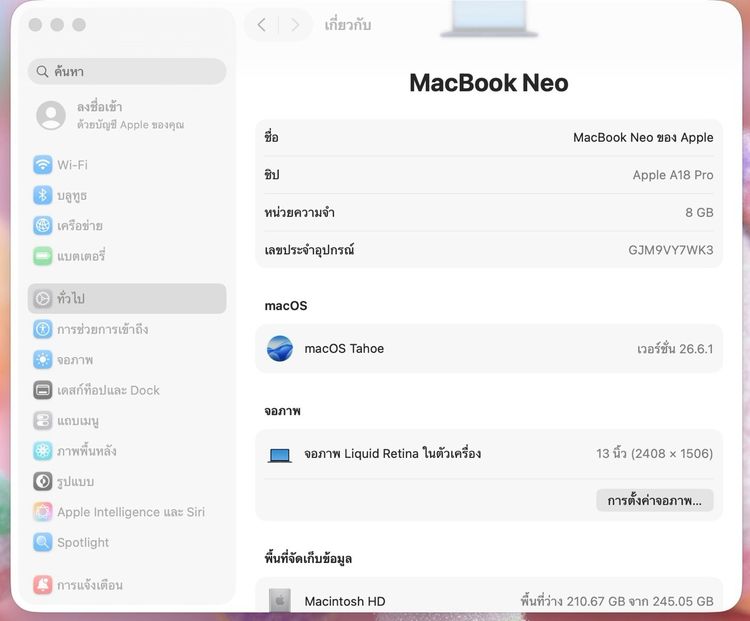Click the display size 13 นิ้ว (2408 × 1506)
Screen dimensions: 750x621
tap(654, 454)
